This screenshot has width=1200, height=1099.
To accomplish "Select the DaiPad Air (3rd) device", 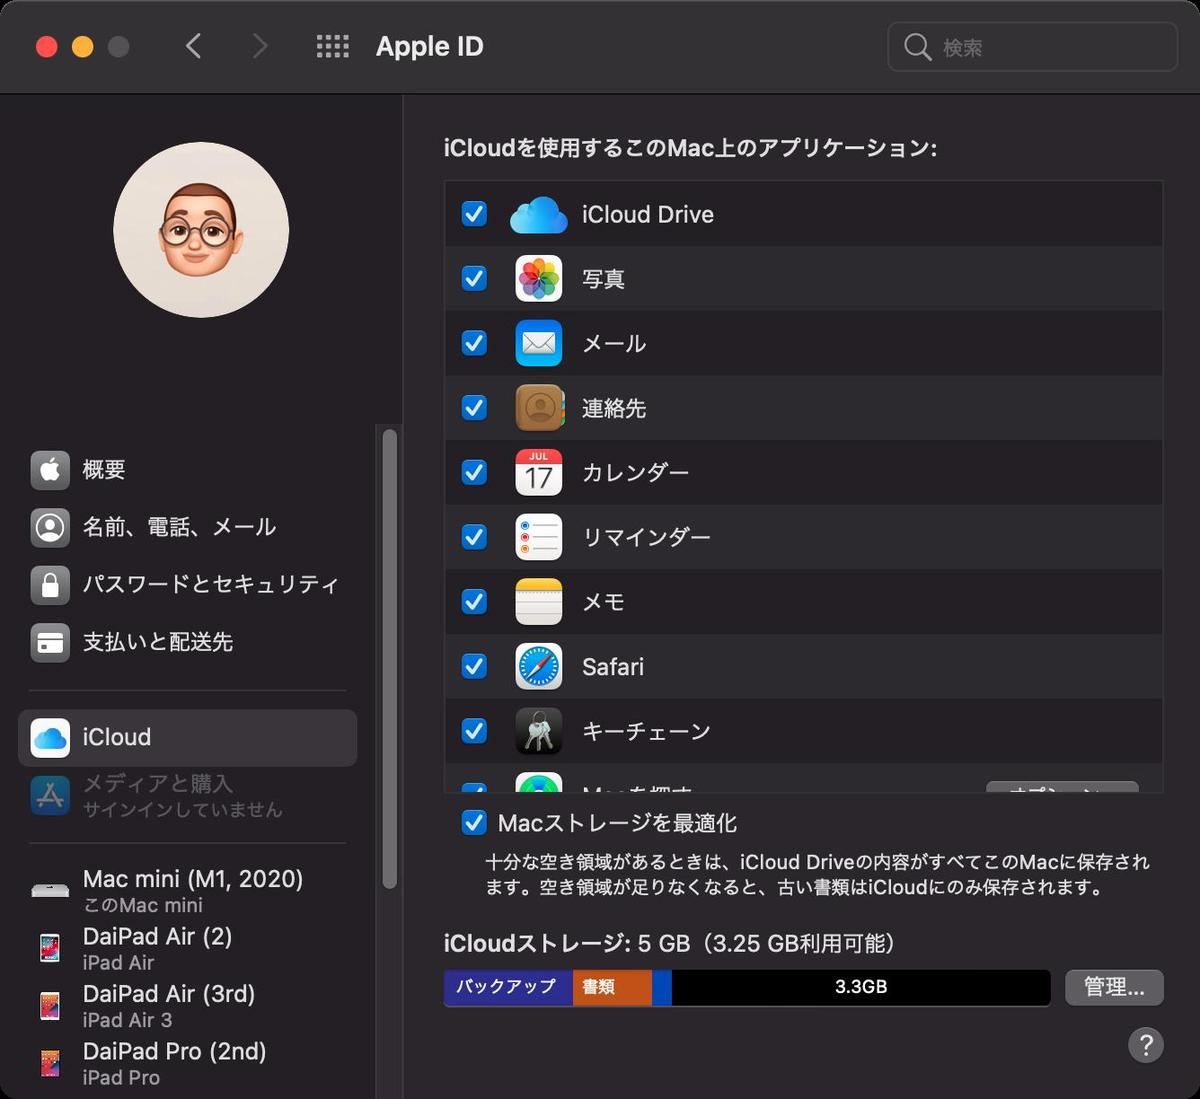I will coord(187,1005).
